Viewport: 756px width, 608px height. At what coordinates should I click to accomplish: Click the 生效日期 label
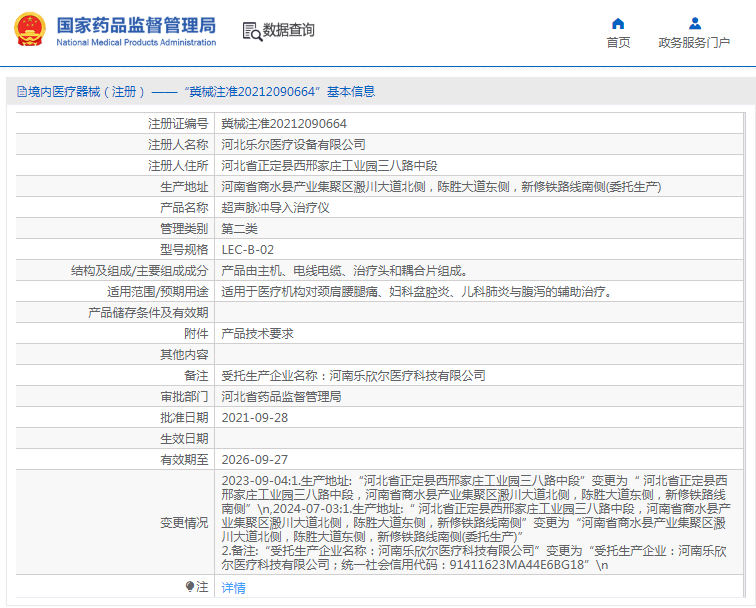[x=184, y=439]
